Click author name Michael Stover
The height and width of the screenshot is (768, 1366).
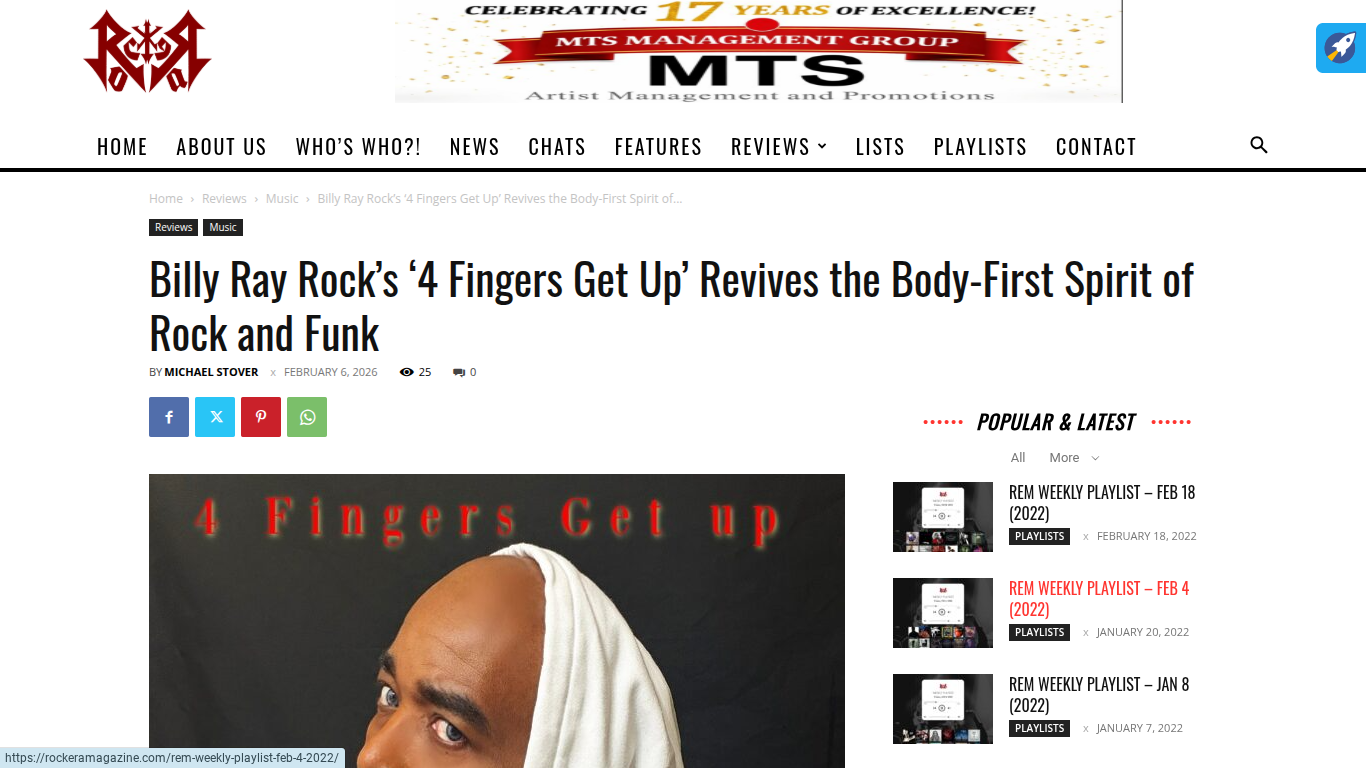[211, 372]
